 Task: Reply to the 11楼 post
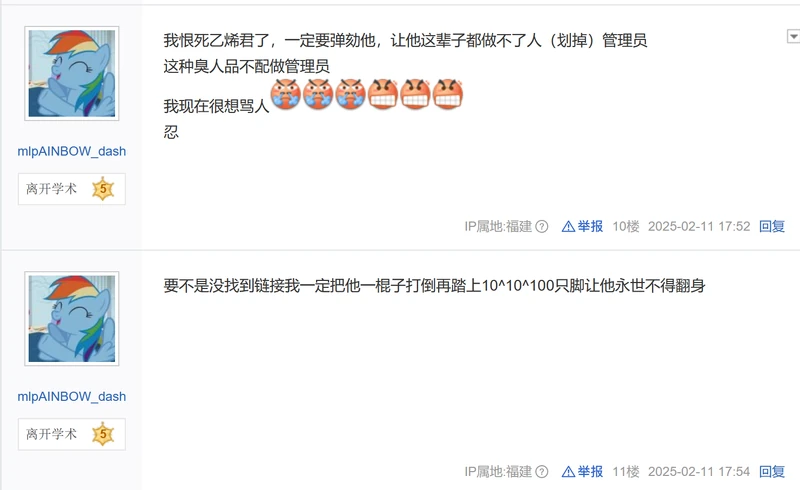(x=771, y=472)
